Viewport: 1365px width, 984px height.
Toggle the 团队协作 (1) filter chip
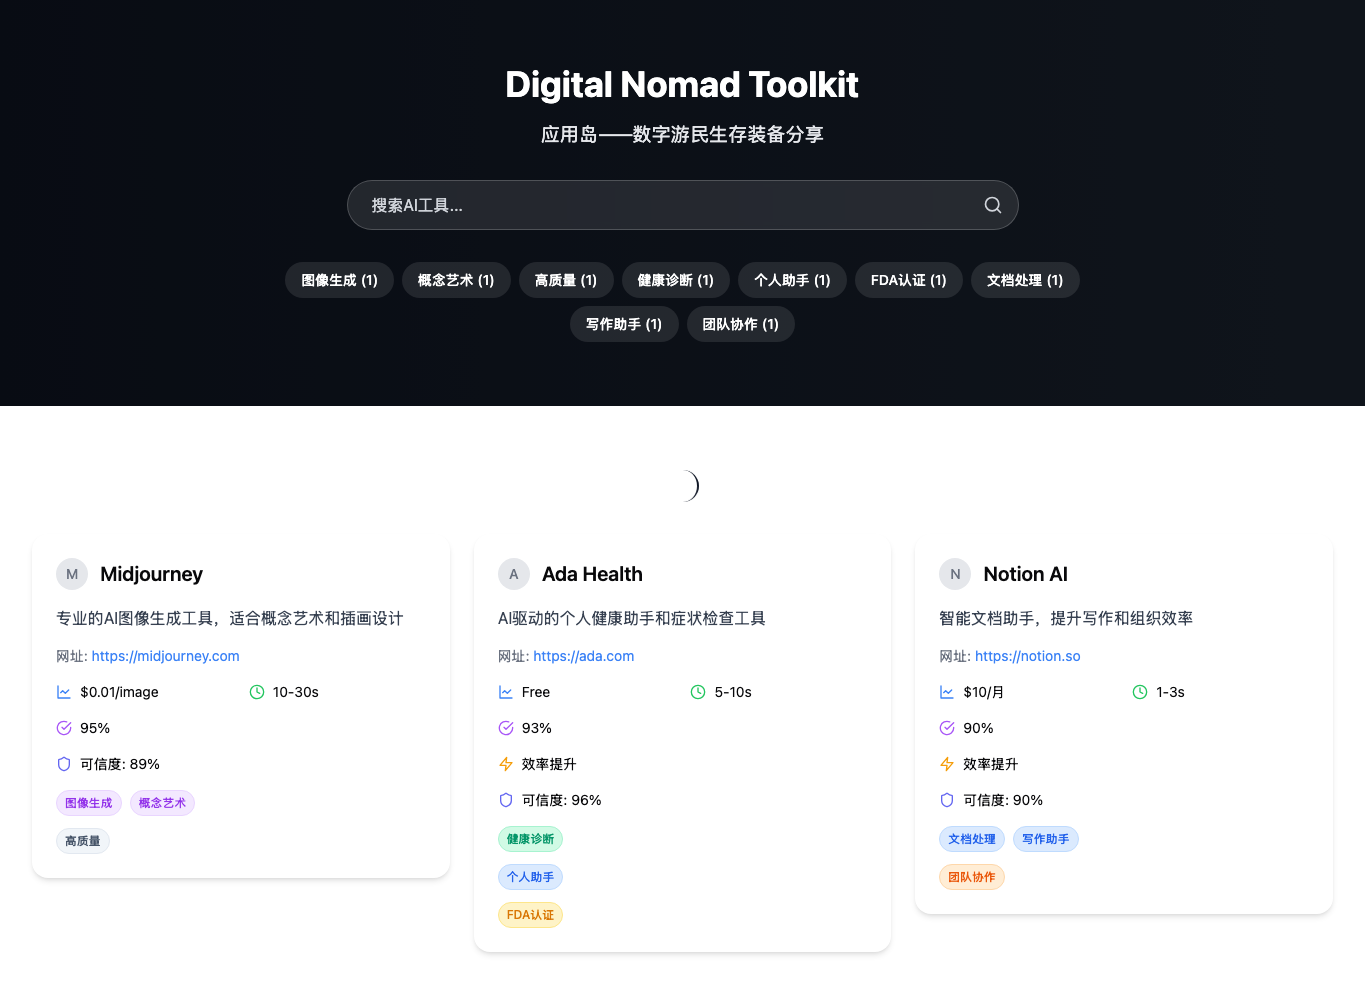(x=740, y=324)
